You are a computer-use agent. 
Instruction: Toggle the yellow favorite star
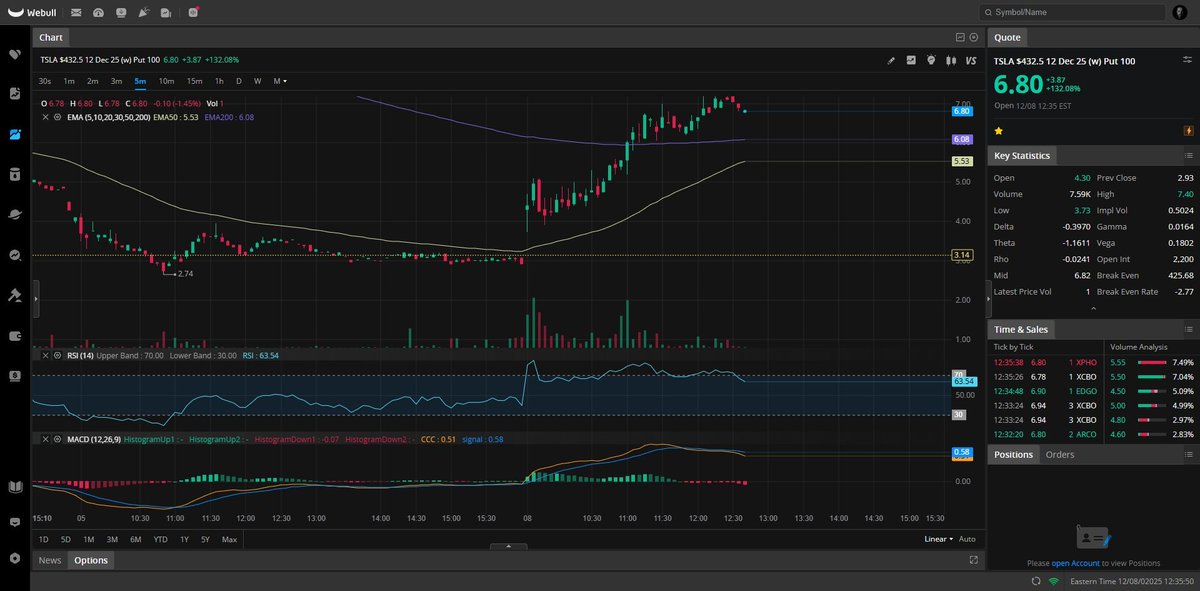[998, 131]
